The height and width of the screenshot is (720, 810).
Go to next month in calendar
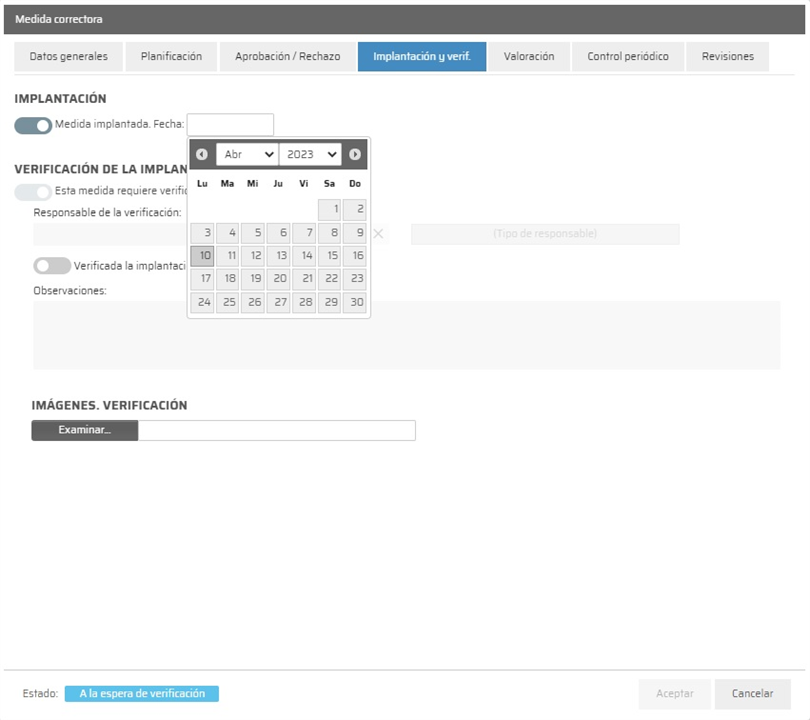point(355,154)
